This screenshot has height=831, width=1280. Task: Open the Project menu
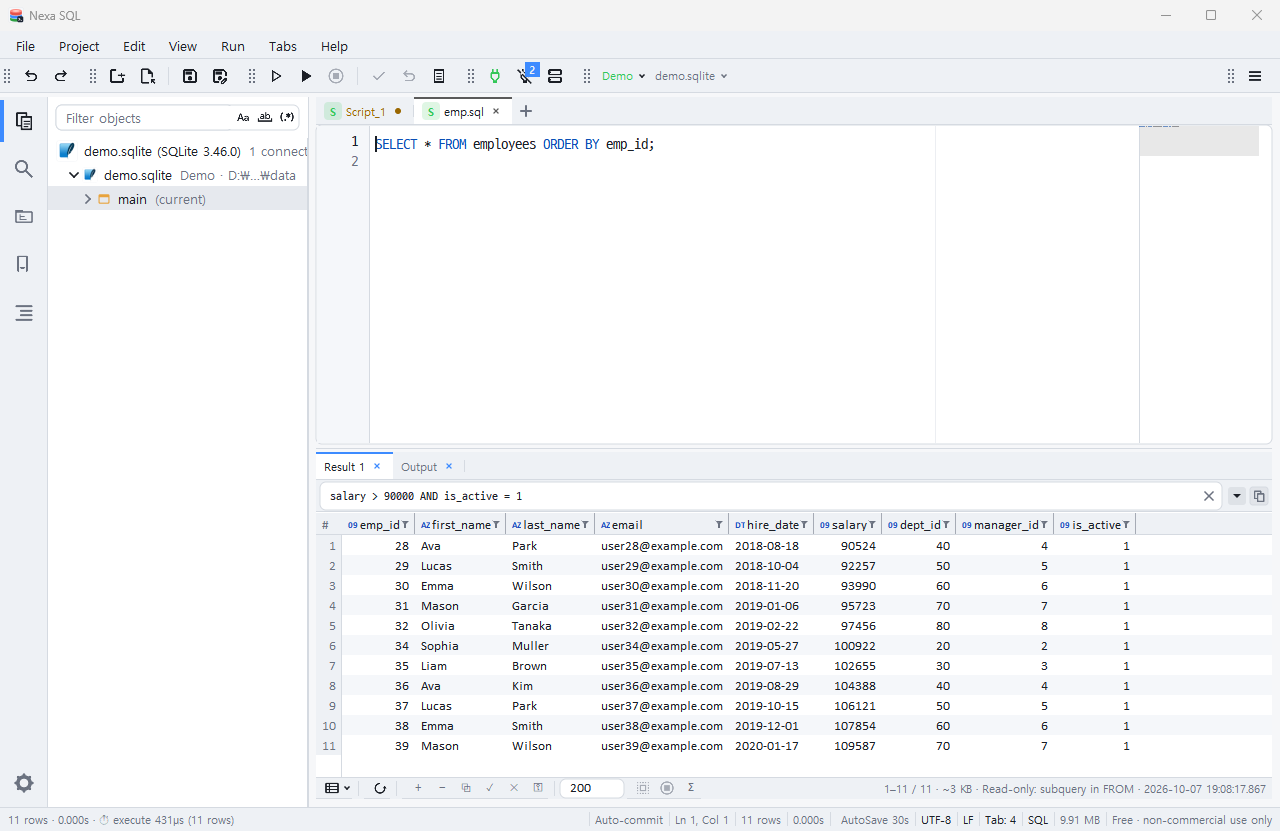click(79, 46)
